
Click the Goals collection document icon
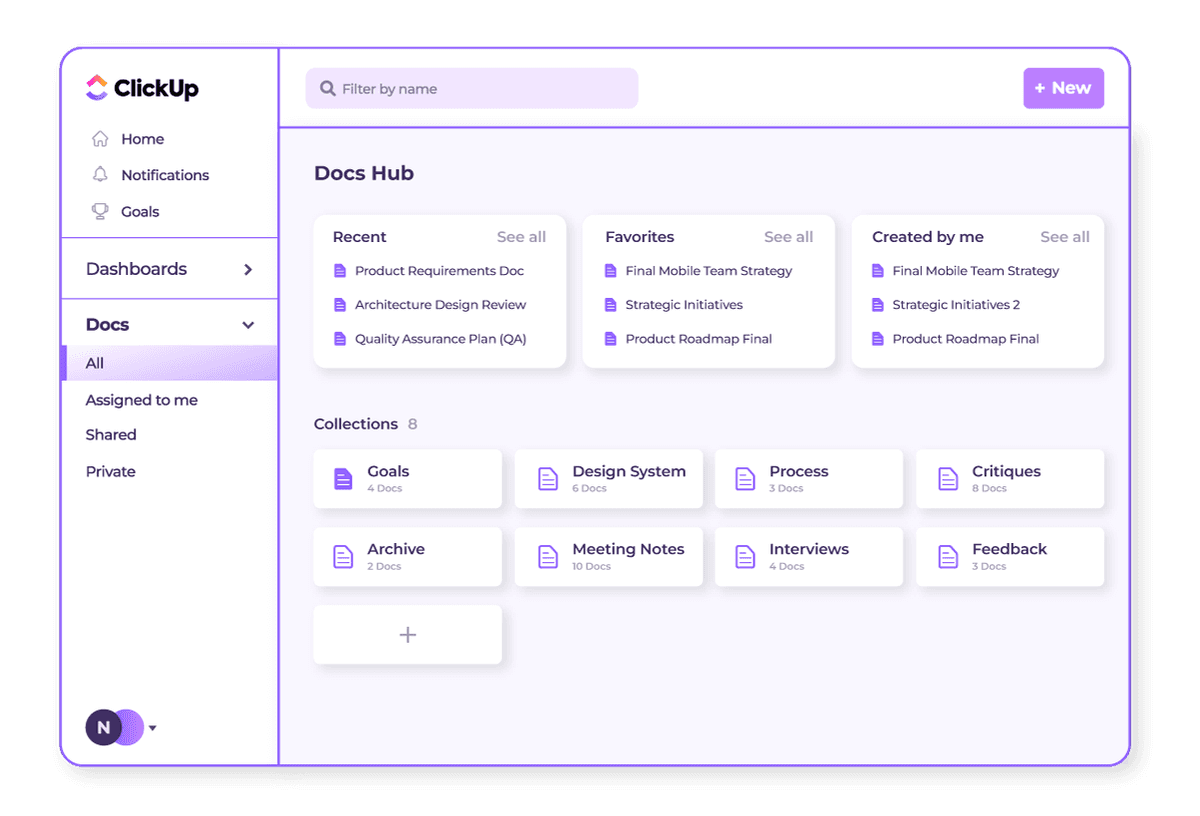[343, 479]
